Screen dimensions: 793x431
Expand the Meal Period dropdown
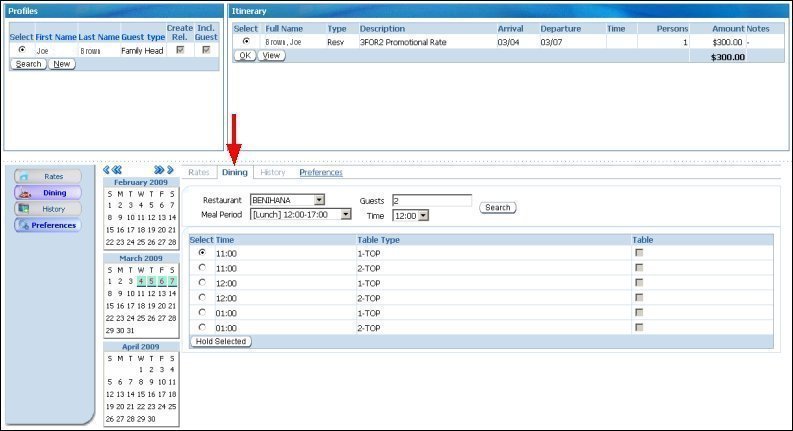point(346,215)
